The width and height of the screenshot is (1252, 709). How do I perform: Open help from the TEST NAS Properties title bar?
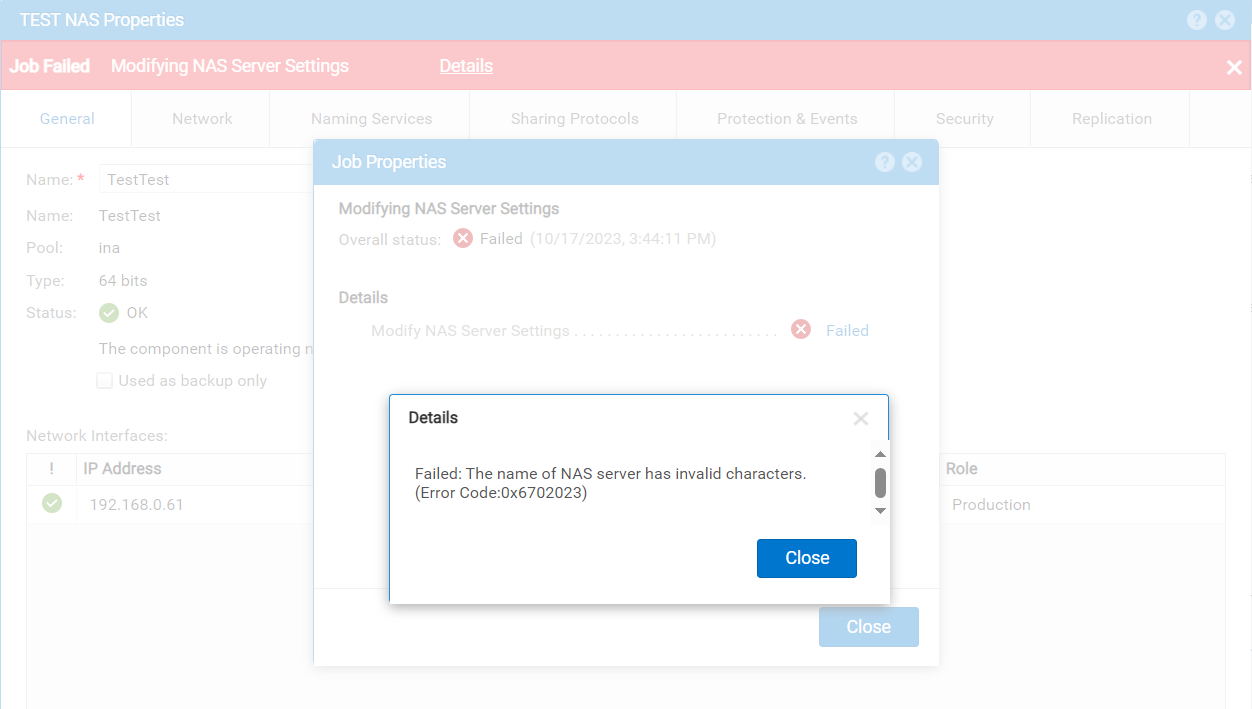click(x=1197, y=19)
